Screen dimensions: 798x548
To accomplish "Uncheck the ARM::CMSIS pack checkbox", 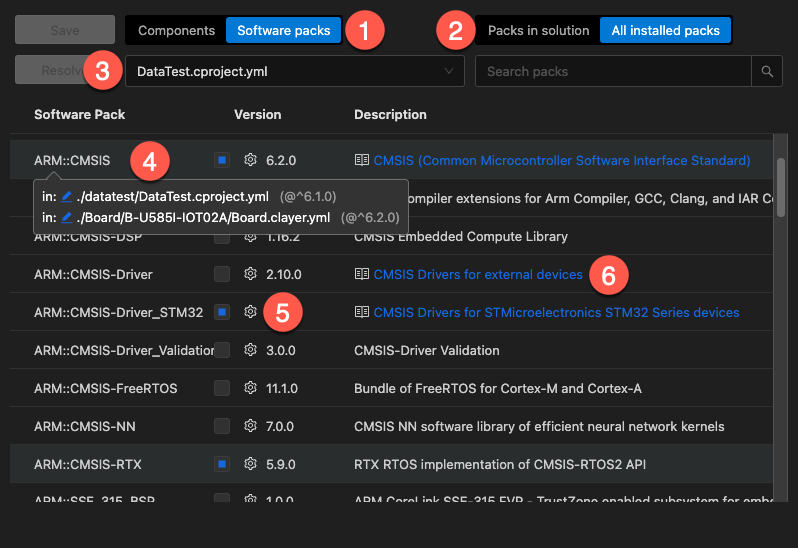I will [x=222, y=160].
